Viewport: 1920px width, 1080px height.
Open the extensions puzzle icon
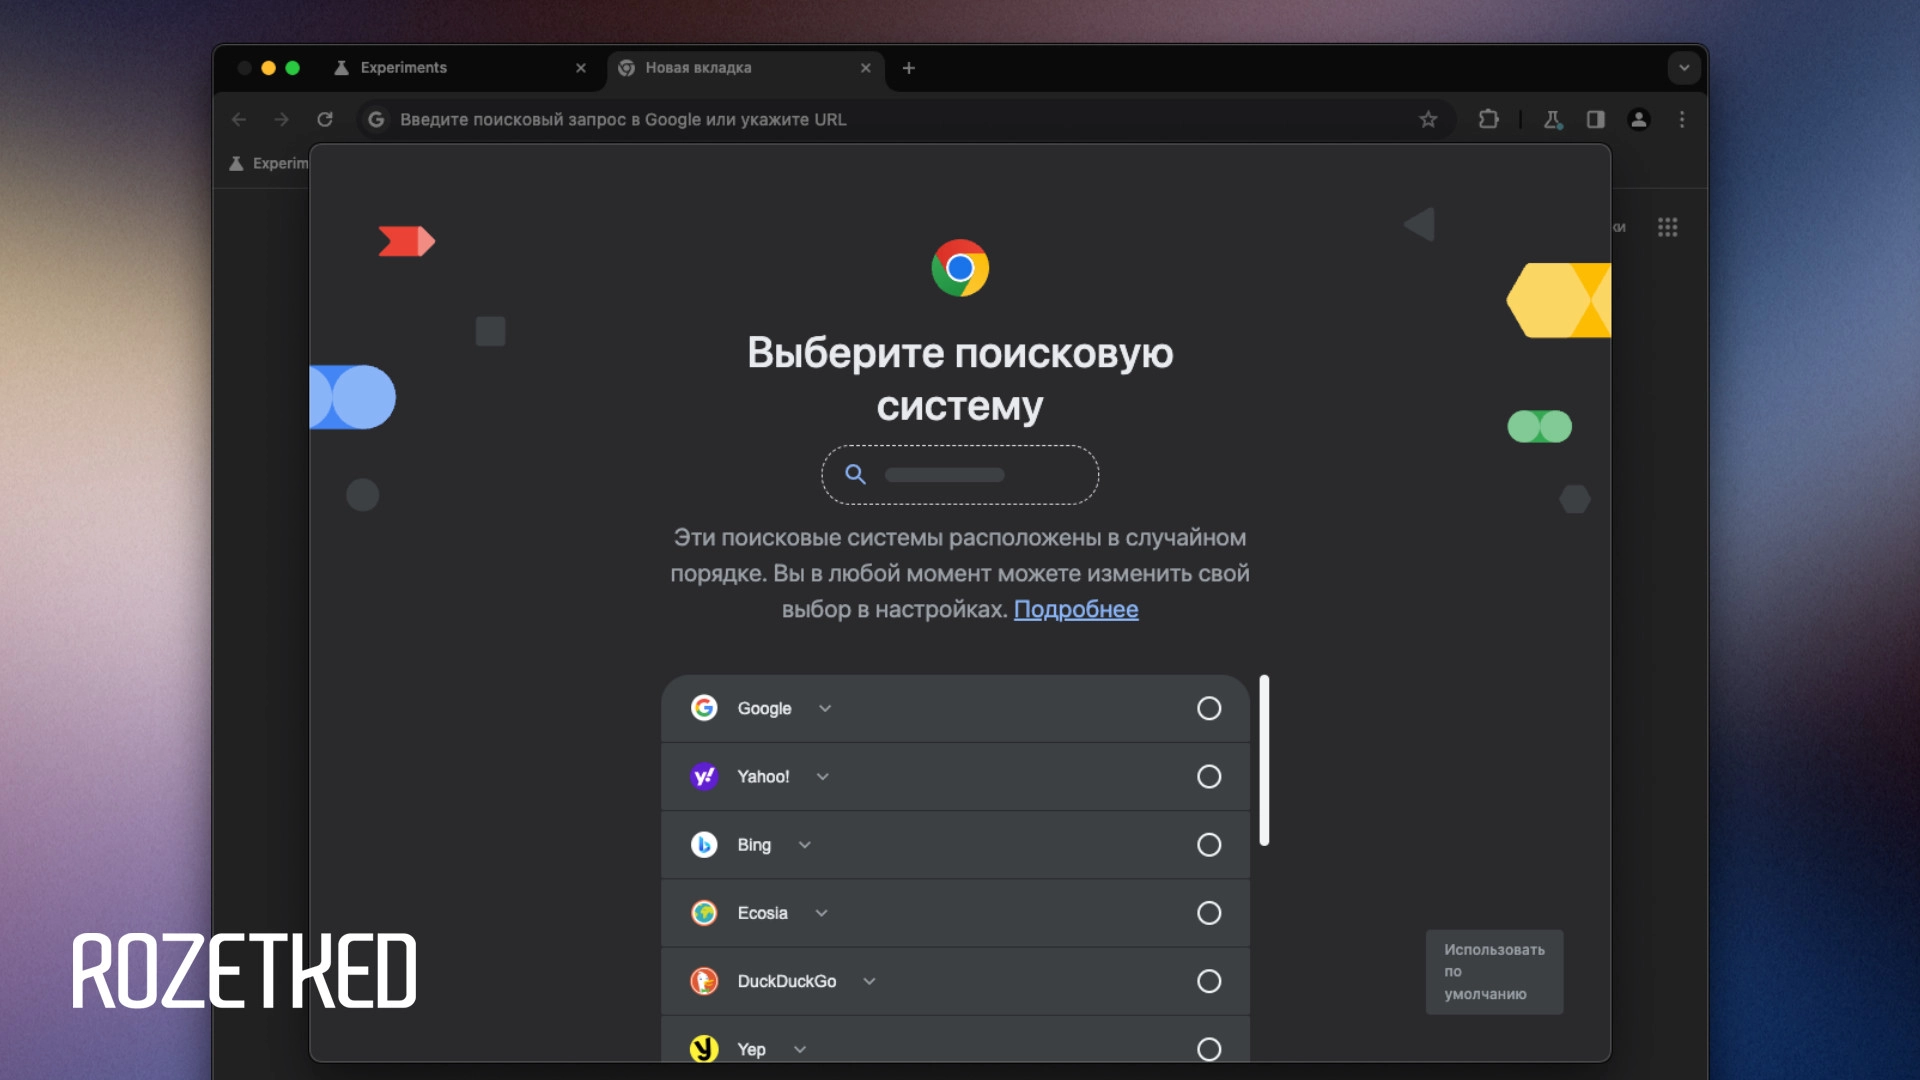[1488, 119]
